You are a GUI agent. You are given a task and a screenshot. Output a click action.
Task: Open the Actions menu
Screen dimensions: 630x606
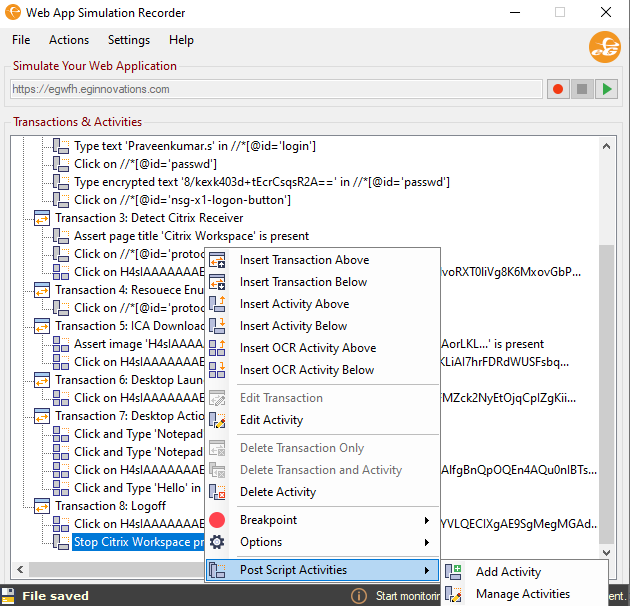(69, 40)
